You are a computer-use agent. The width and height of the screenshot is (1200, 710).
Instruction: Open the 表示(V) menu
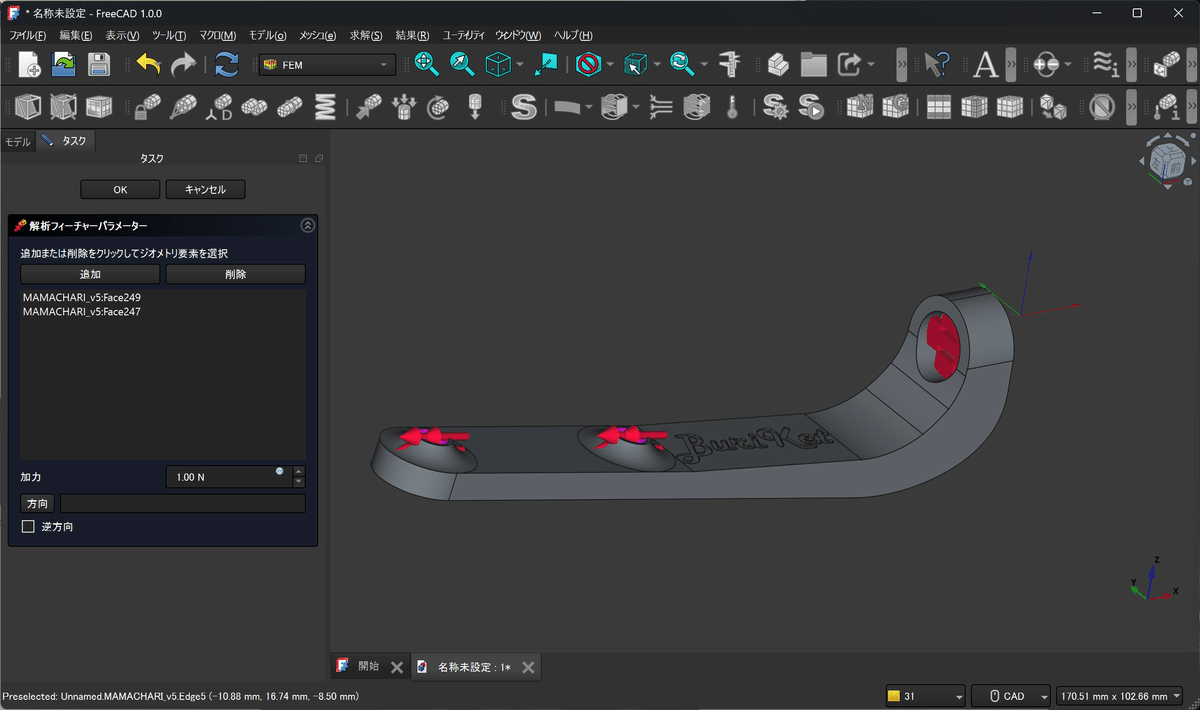coord(122,36)
